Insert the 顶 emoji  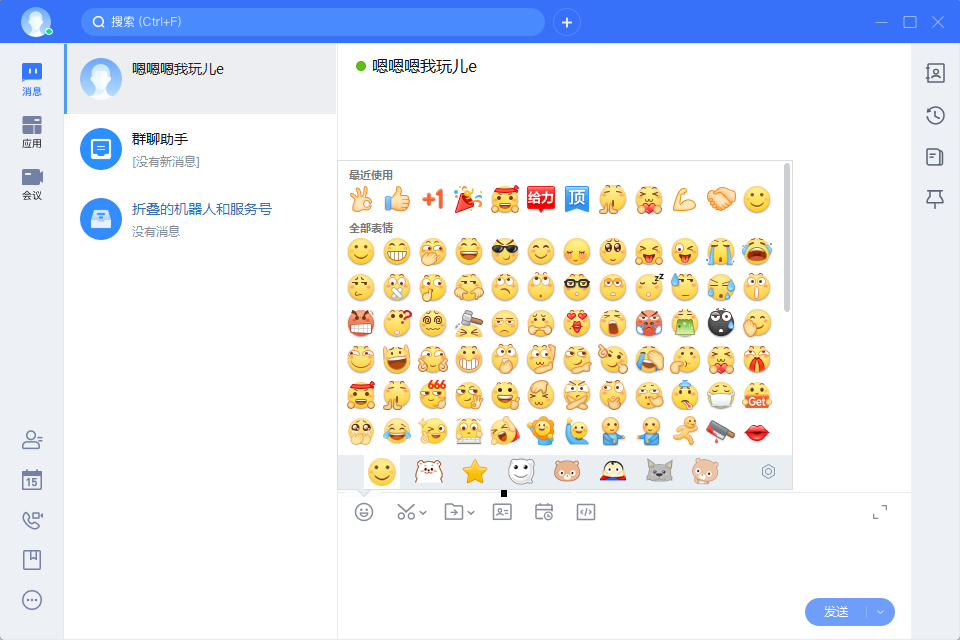point(577,199)
